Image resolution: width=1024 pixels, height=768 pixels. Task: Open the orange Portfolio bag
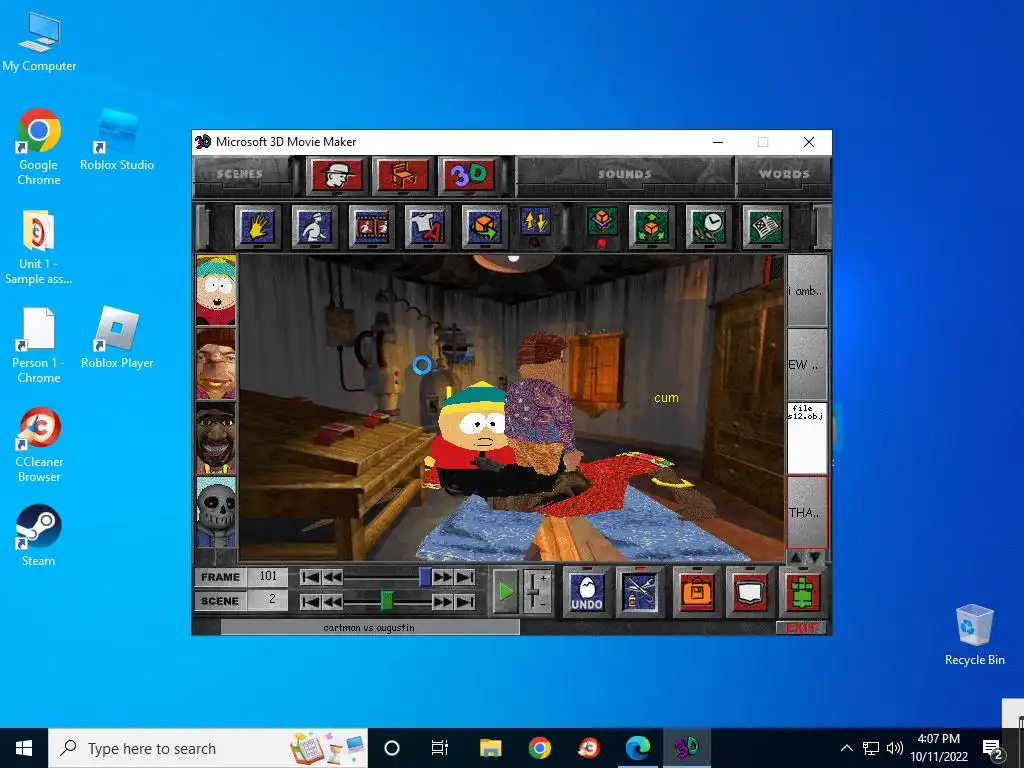[697, 592]
